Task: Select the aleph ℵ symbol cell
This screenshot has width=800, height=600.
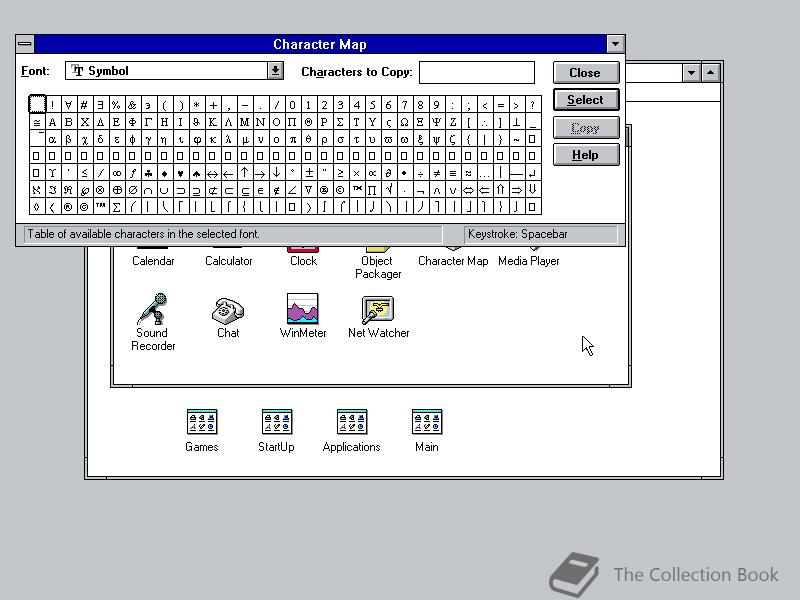Action: click(x=36, y=190)
